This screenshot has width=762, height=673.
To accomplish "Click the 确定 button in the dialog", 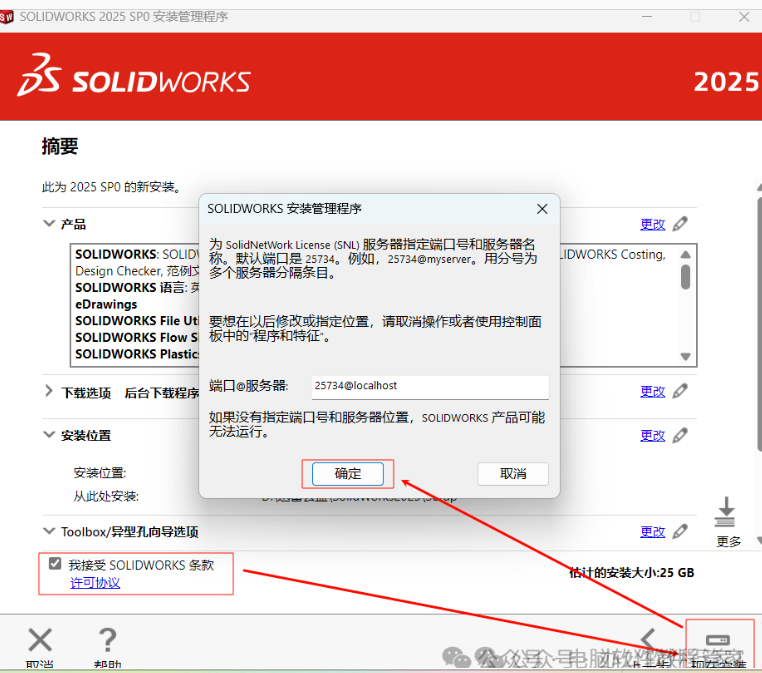I will (x=347, y=473).
